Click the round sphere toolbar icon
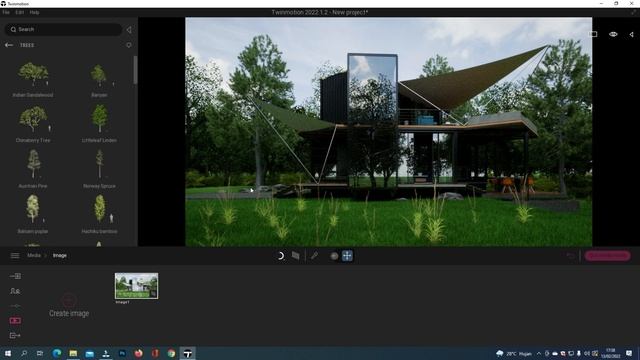Viewport: 640px width, 360px height. [x=334, y=256]
